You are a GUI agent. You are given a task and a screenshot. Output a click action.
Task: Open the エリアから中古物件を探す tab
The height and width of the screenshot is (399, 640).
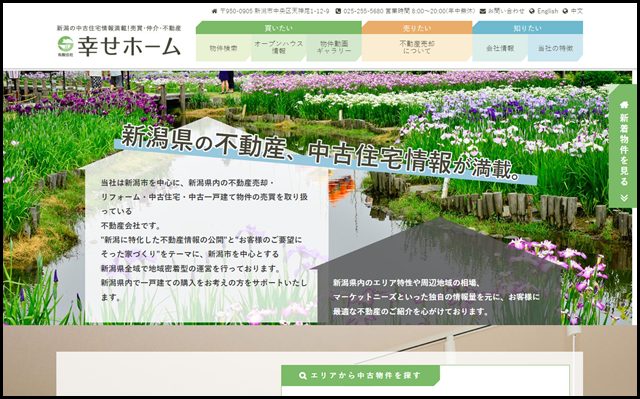[x=361, y=376]
